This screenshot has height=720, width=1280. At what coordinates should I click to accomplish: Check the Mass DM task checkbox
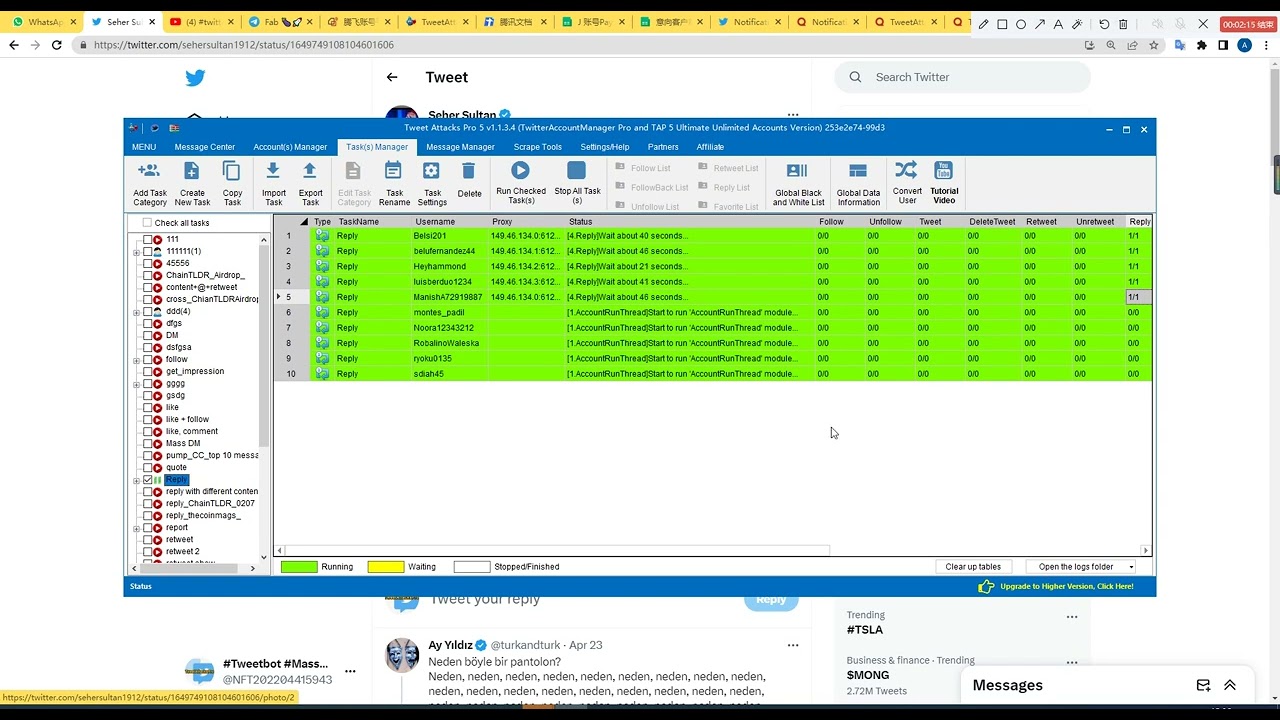(x=148, y=443)
